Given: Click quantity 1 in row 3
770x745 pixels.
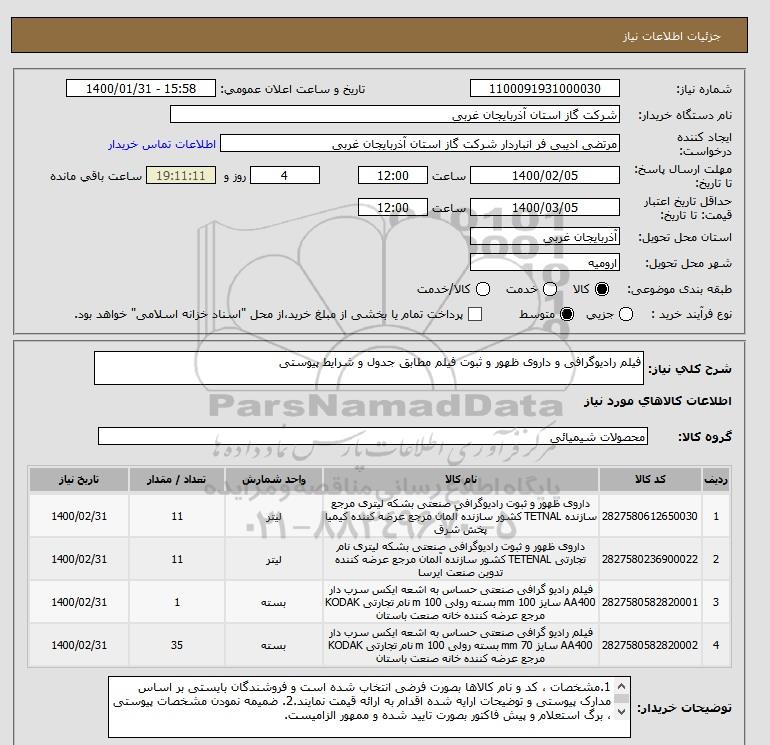Looking at the screenshot, I should [177, 602].
